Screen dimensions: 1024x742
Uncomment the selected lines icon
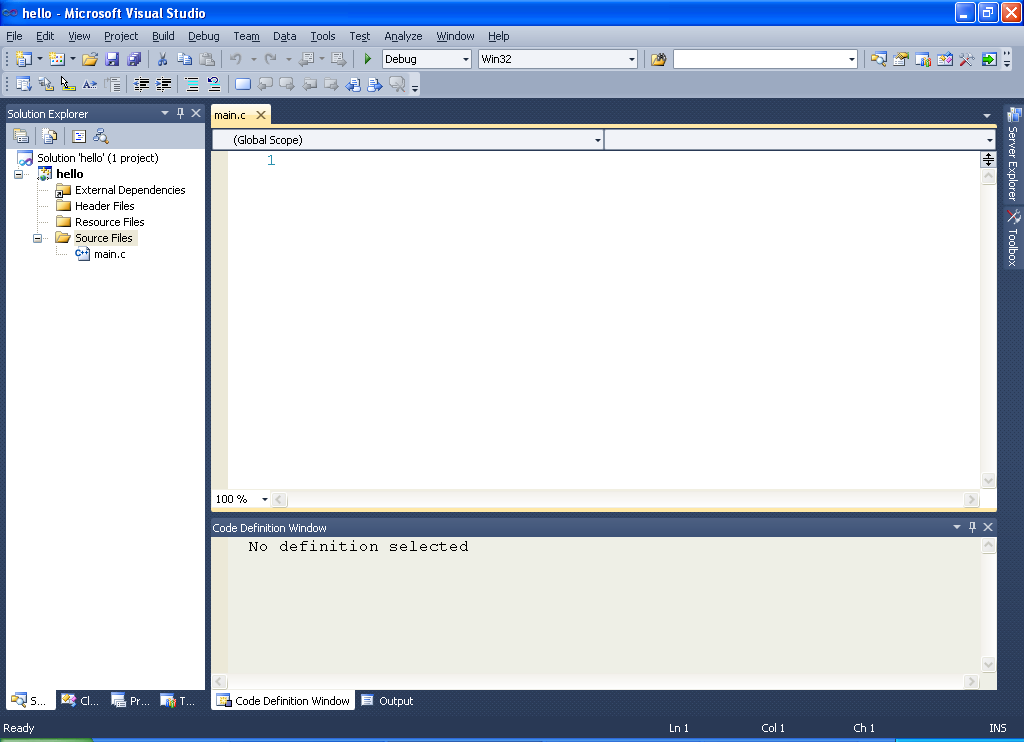tap(214, 84)
